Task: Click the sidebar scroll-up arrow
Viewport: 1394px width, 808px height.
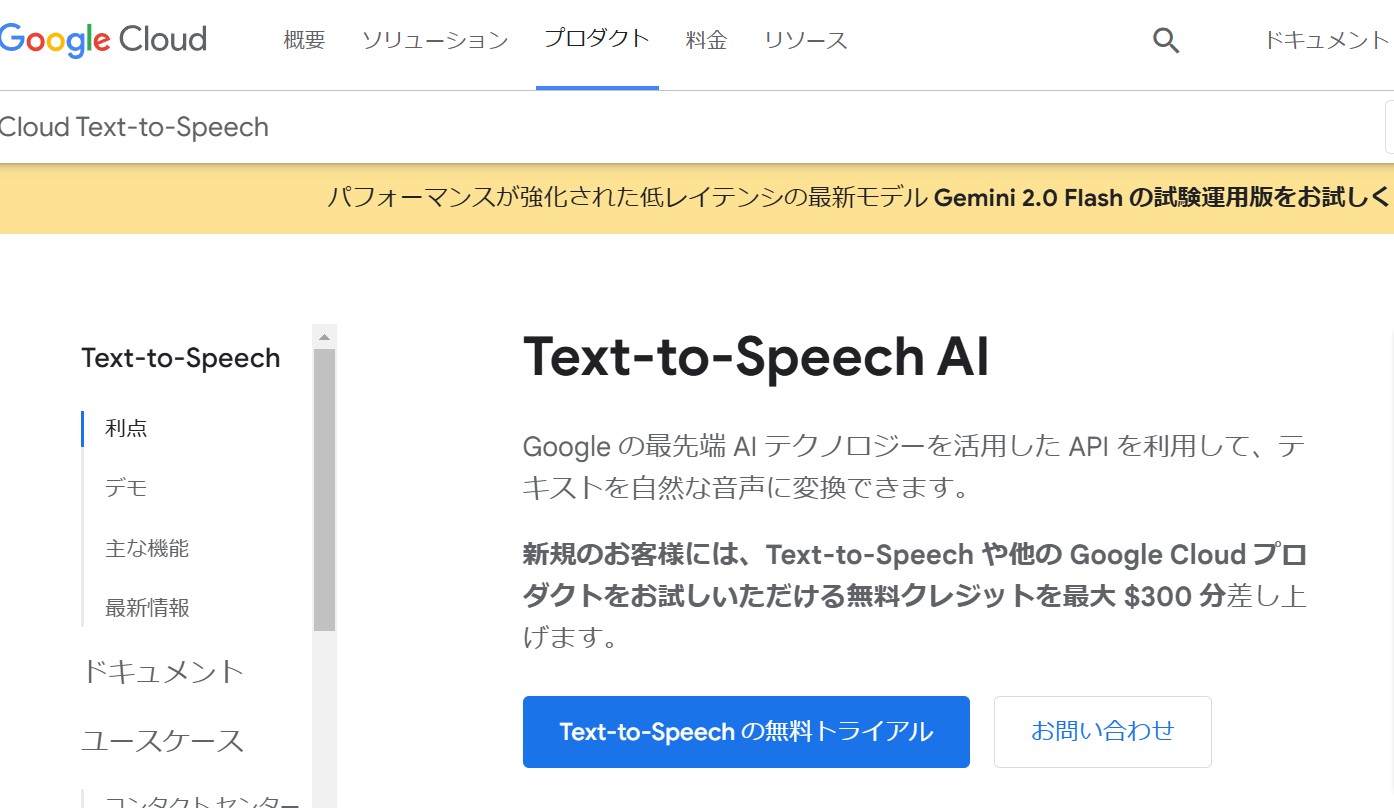Action: point(324,336)
